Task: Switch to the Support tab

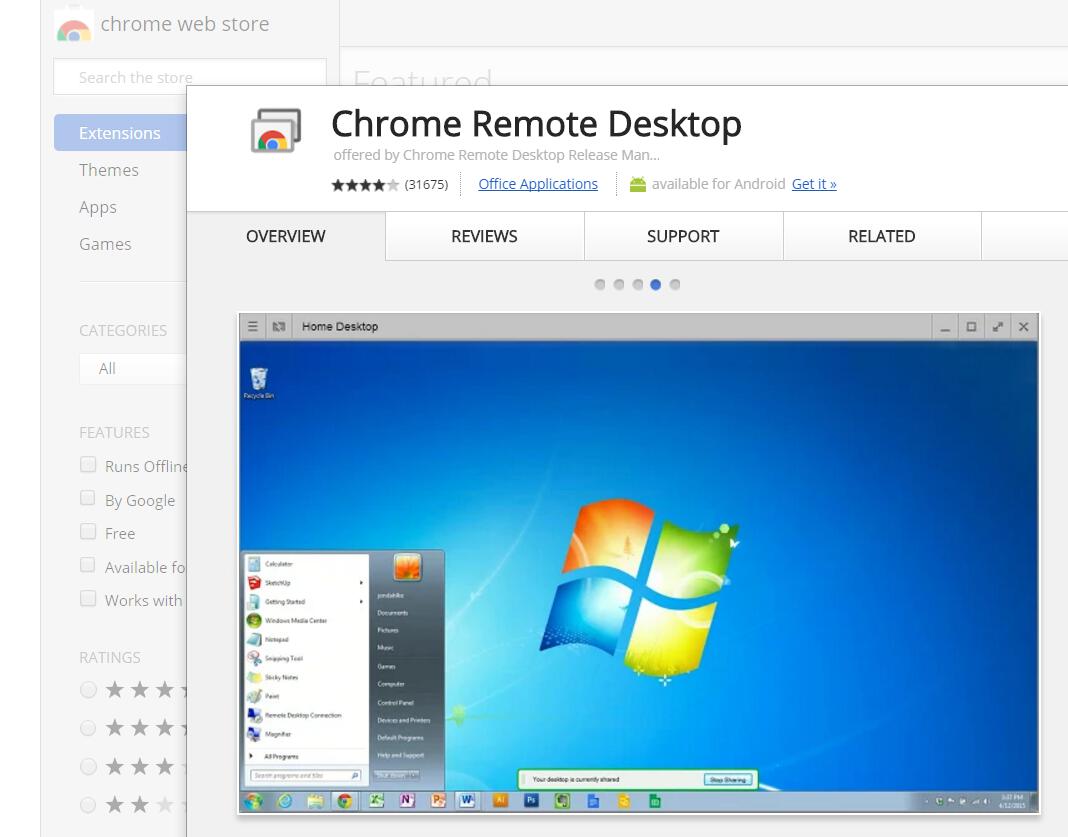Action: (683, 236)
